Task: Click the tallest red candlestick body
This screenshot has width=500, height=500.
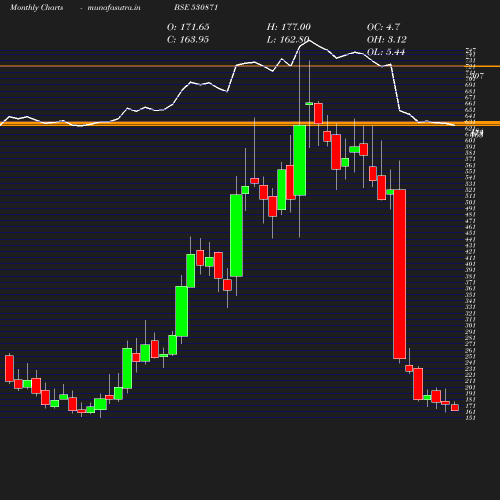Action: pyautogui.click(x=399, y=274)
